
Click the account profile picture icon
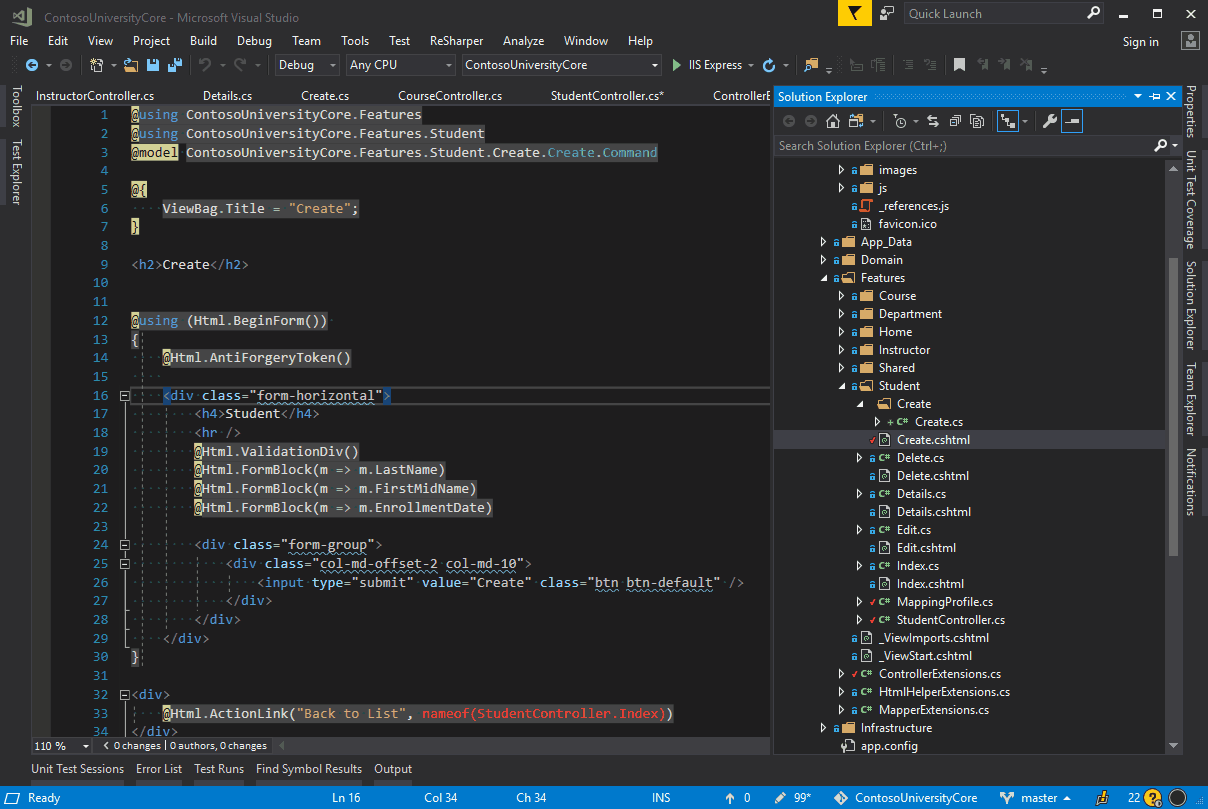pos(1190,41)
